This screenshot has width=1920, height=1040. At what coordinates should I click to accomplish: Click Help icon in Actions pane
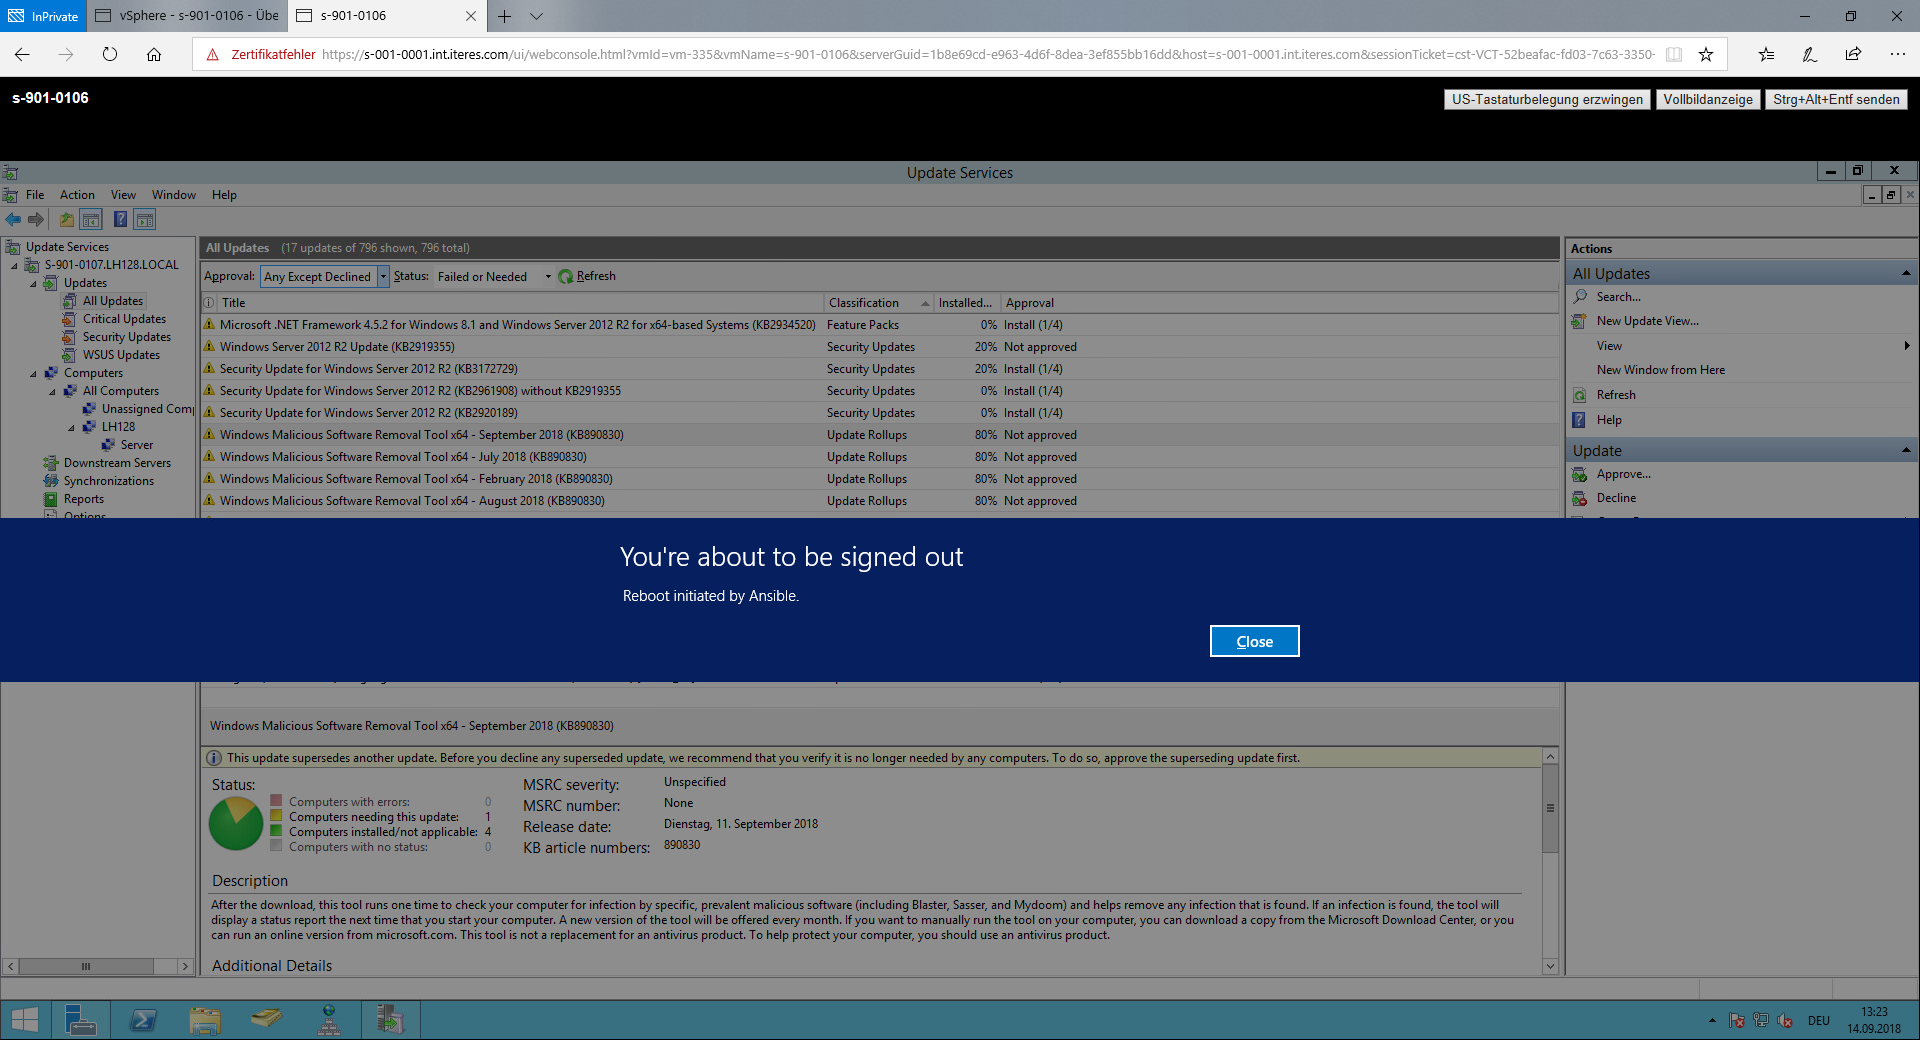1580,420
